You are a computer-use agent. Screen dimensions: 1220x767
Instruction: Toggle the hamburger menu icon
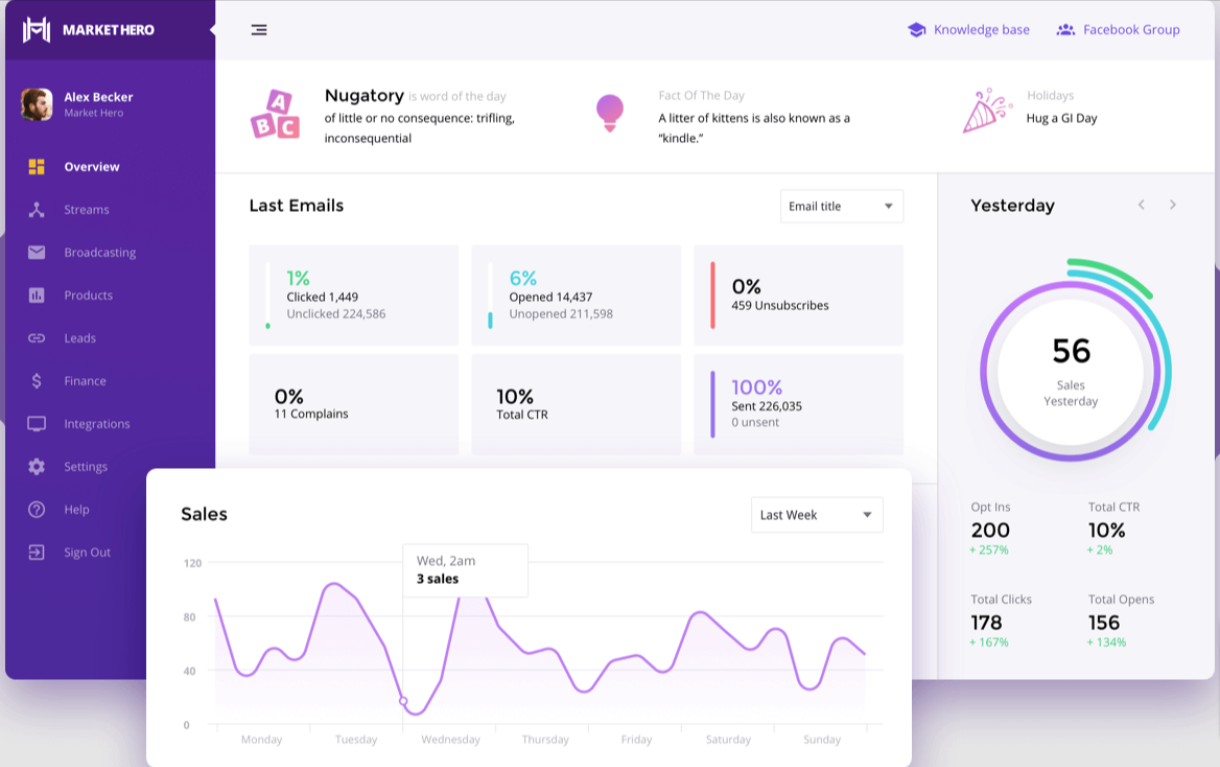pyautogui.click(x=259, y=30)
